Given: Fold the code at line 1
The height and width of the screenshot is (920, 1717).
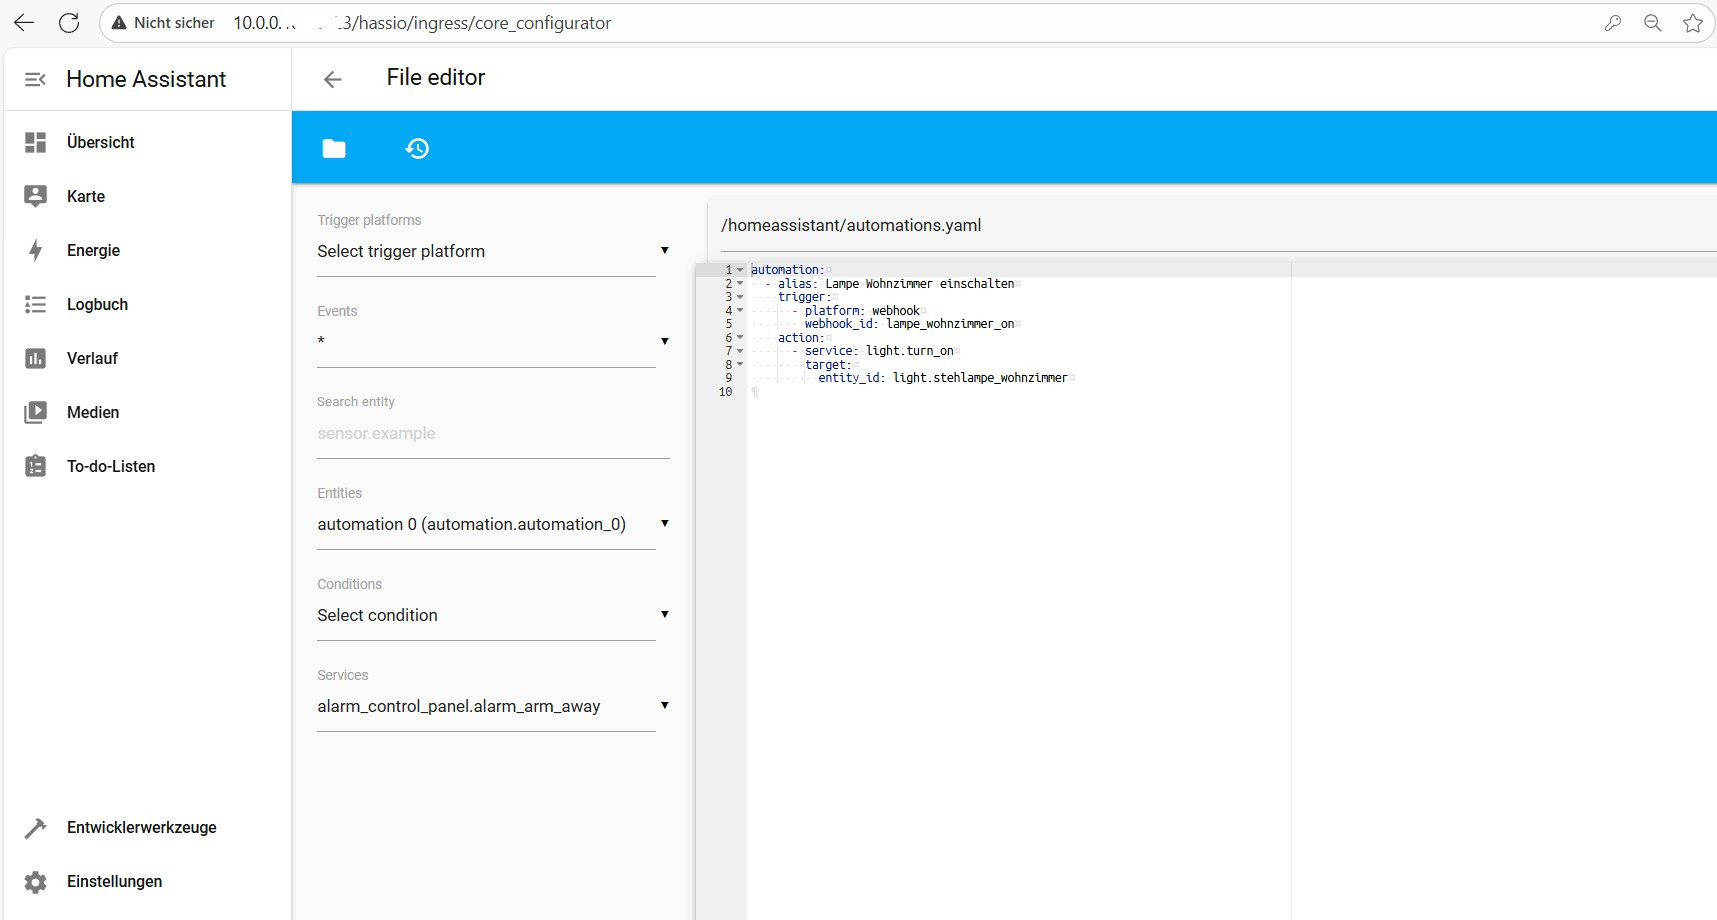Looking at the screenshot, I should tap(740, 270).
